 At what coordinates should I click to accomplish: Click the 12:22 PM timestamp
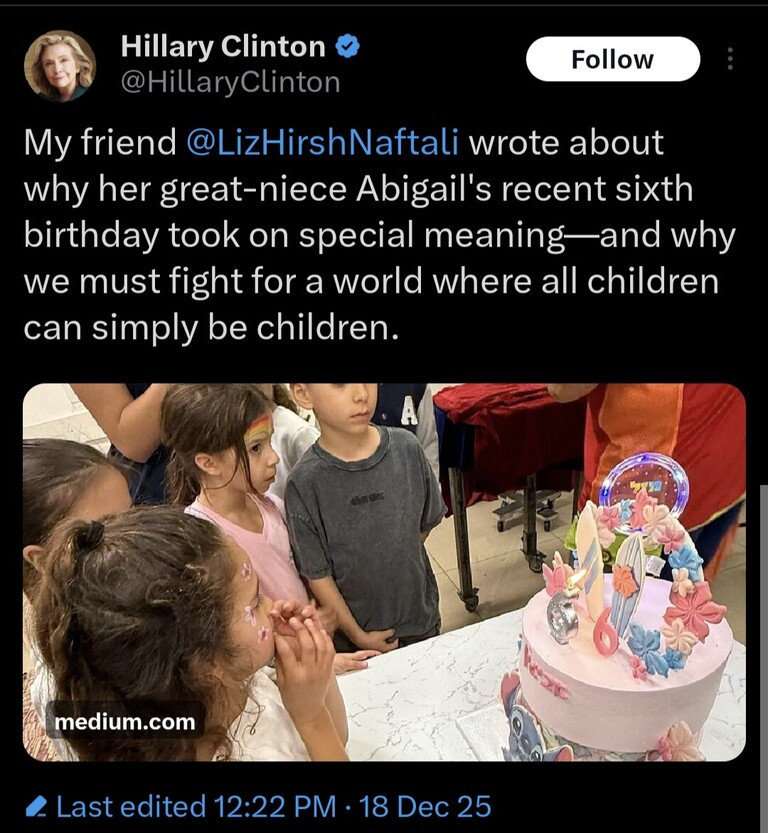point(275,806)
